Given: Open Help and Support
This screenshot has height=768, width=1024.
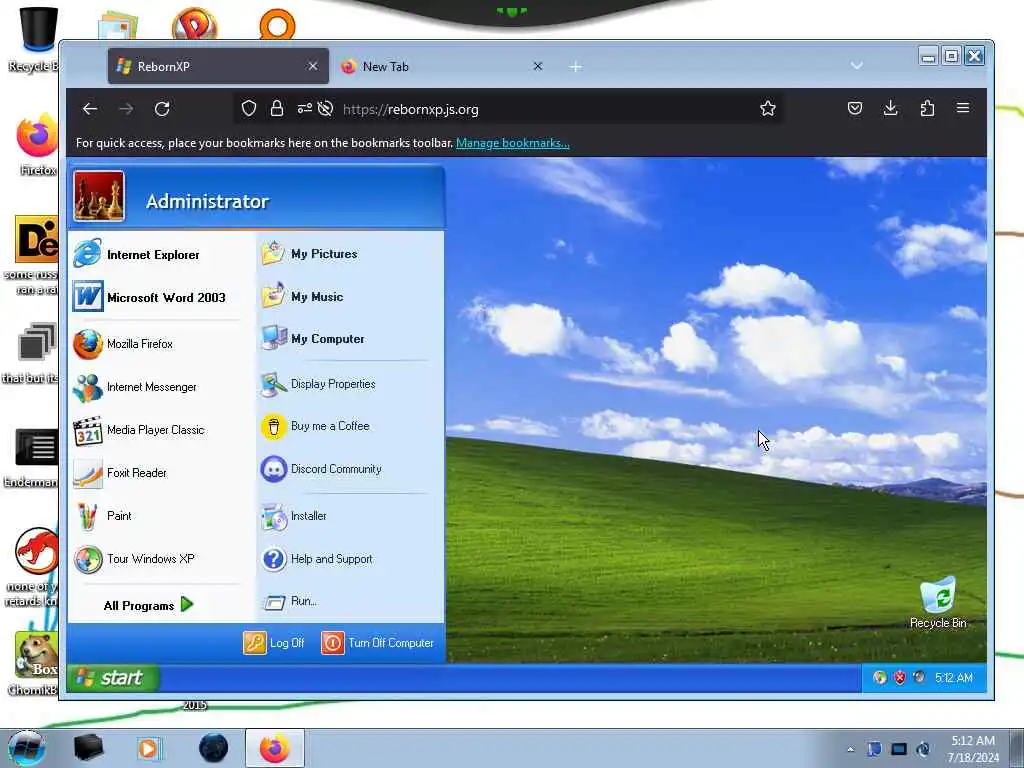Looking at the screenshot, I should click(x=317, y=559).
